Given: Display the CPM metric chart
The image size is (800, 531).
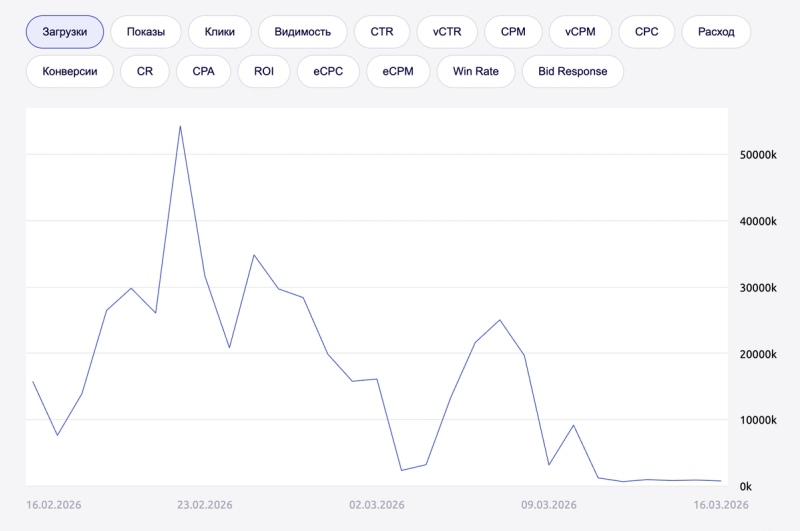Looking at the screenshot, I should click(x=513, y=32).
